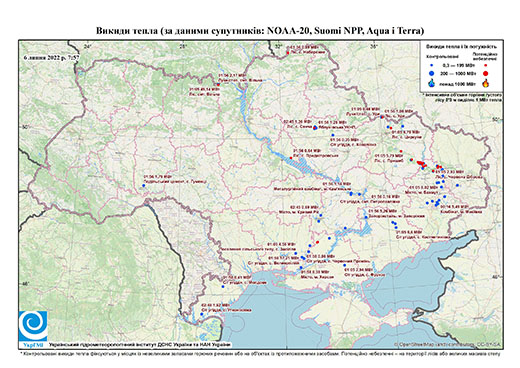Click the large blue circle legend swatch
The image size is (520, 368).
432,73
